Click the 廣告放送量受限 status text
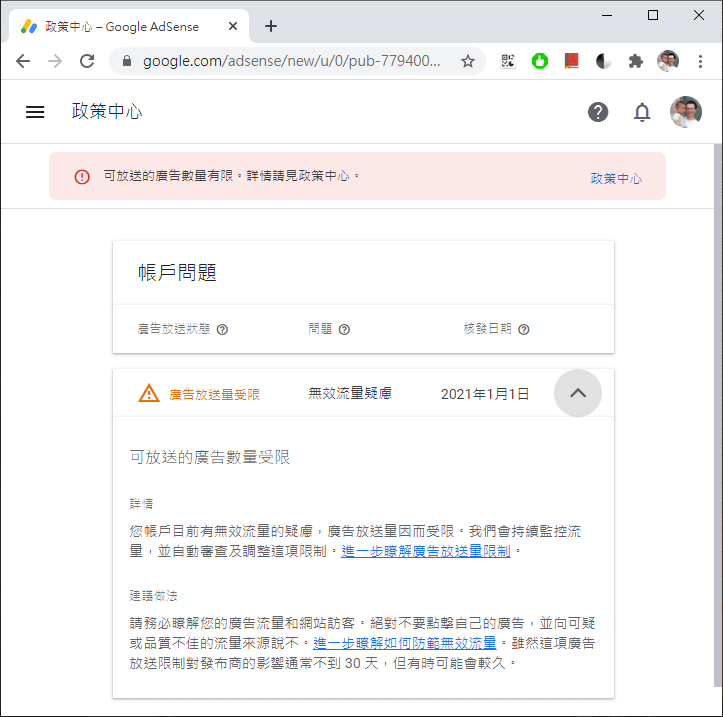 click(214, 395)
